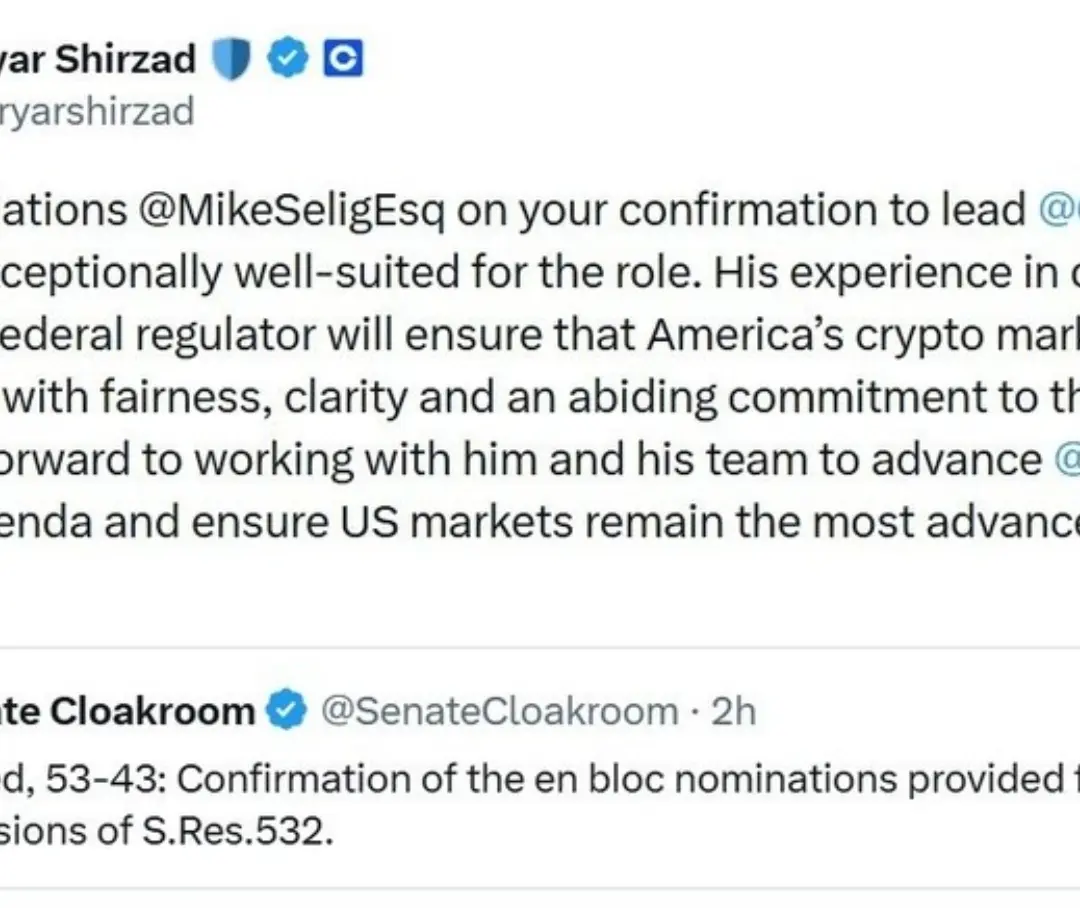Click the Coinbase "C" affiliation badge
The width and height of the screenshot is (1080, 908).
click(x=342, y=61)
